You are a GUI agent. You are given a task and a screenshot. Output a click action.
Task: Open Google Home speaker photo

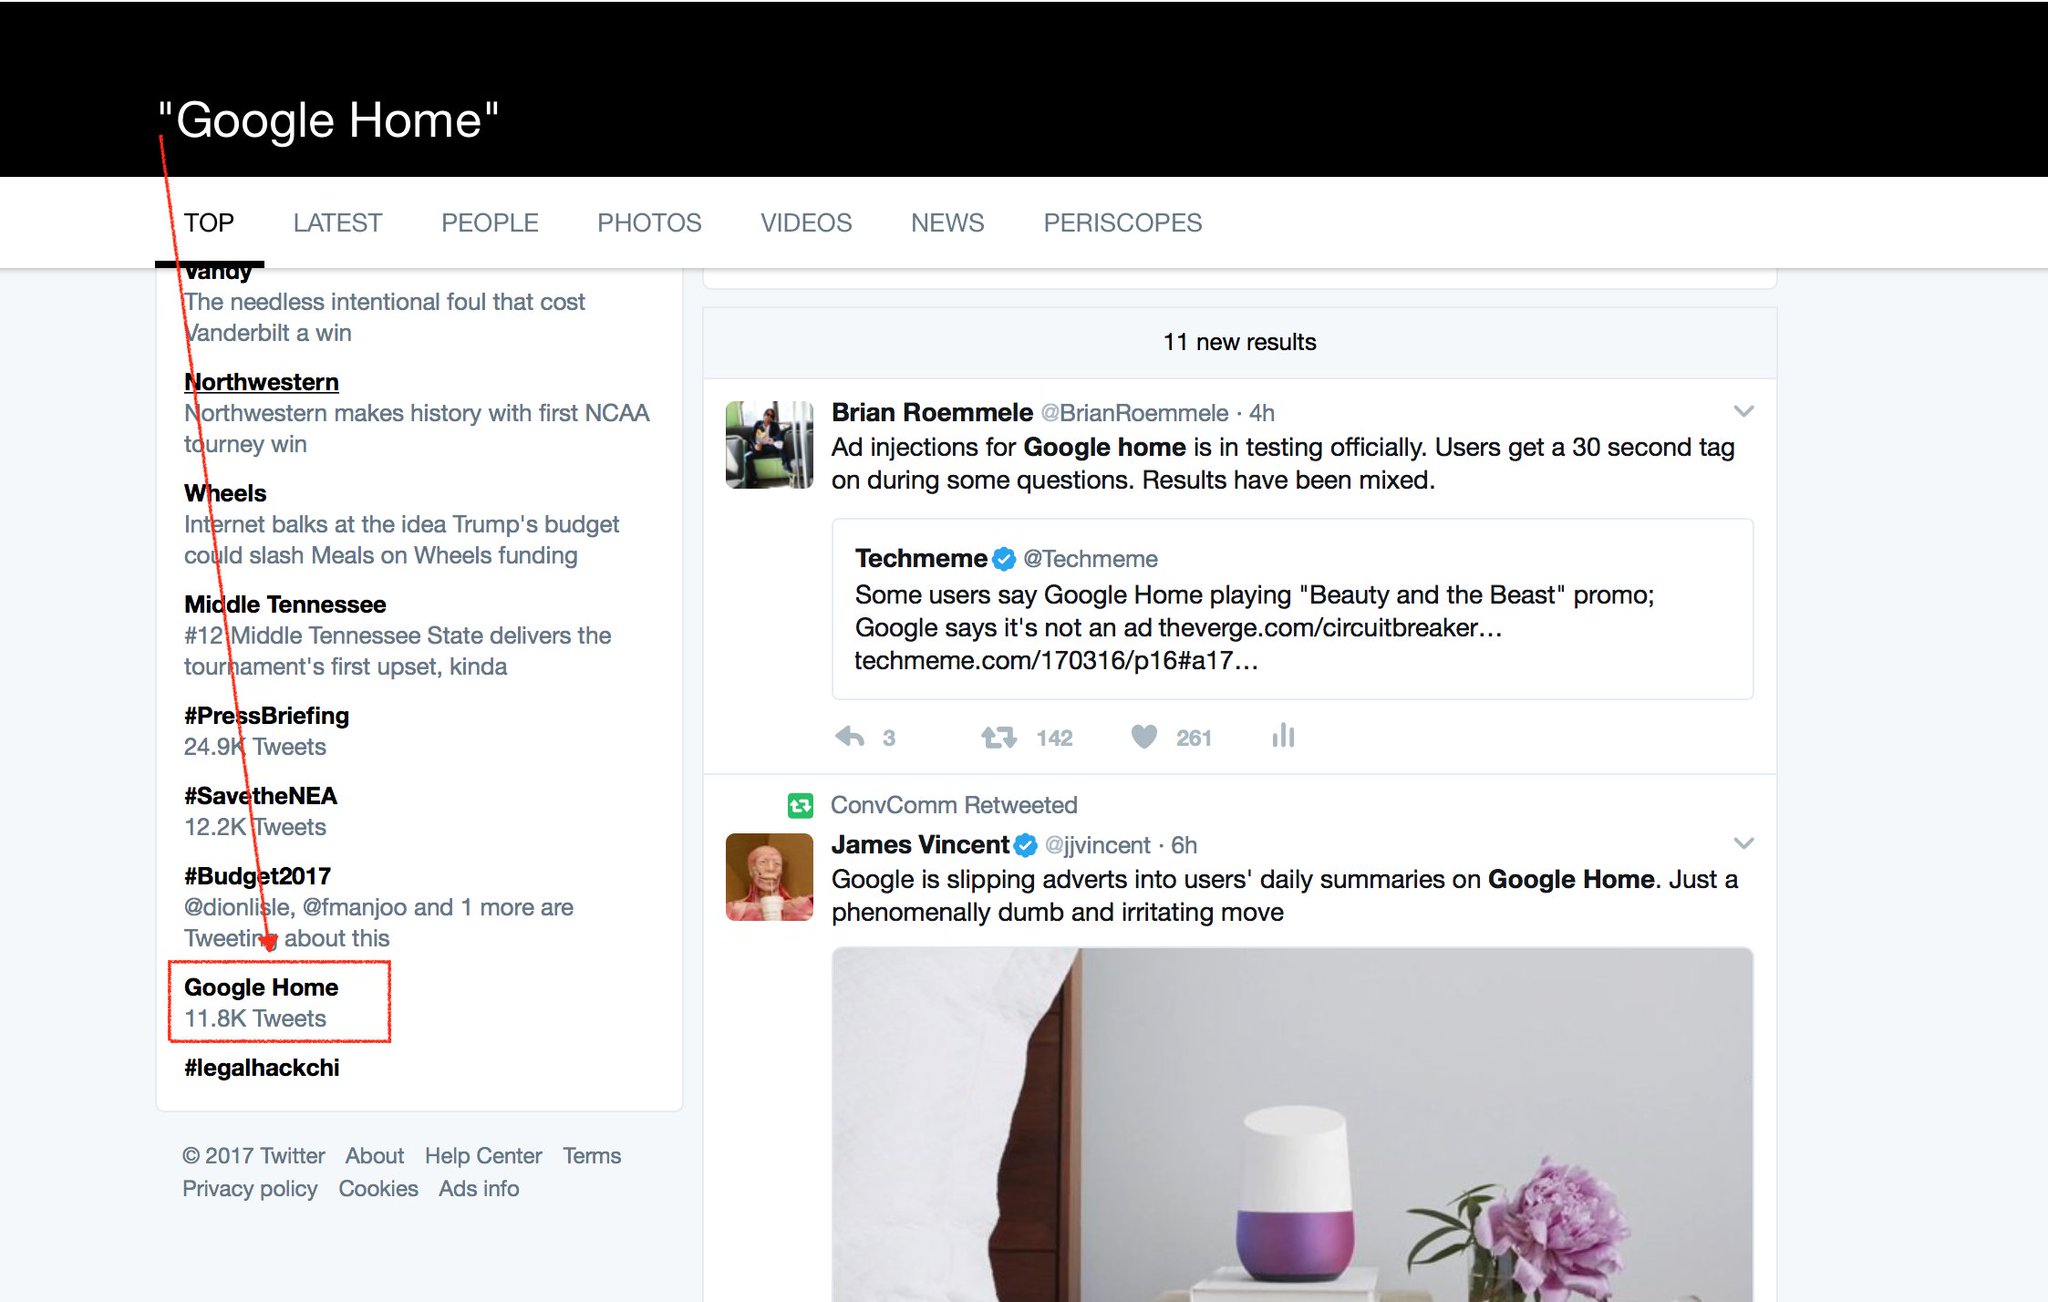coord(1292,1124)
